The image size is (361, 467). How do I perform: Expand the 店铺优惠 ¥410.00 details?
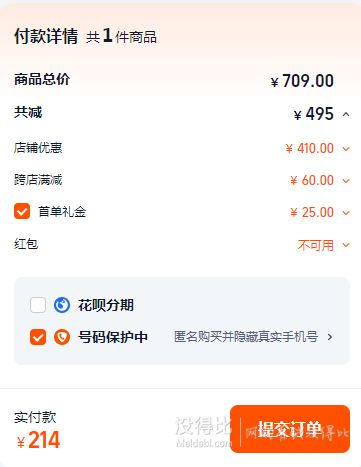coord(346,149)
